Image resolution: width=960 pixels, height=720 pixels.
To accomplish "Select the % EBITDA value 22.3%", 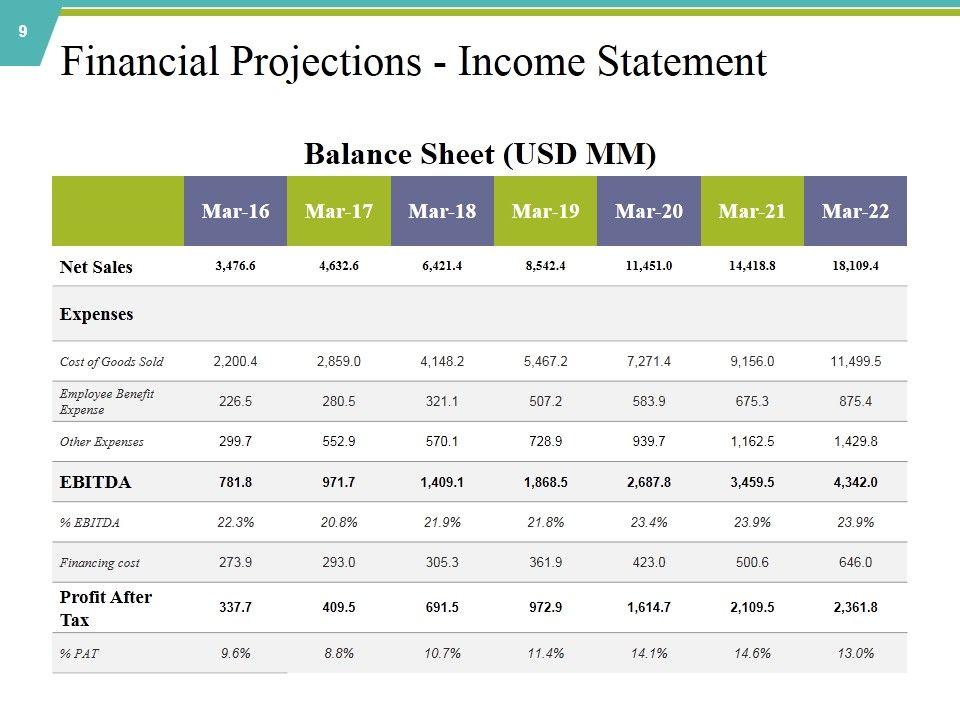I will [x=235, y=522].
